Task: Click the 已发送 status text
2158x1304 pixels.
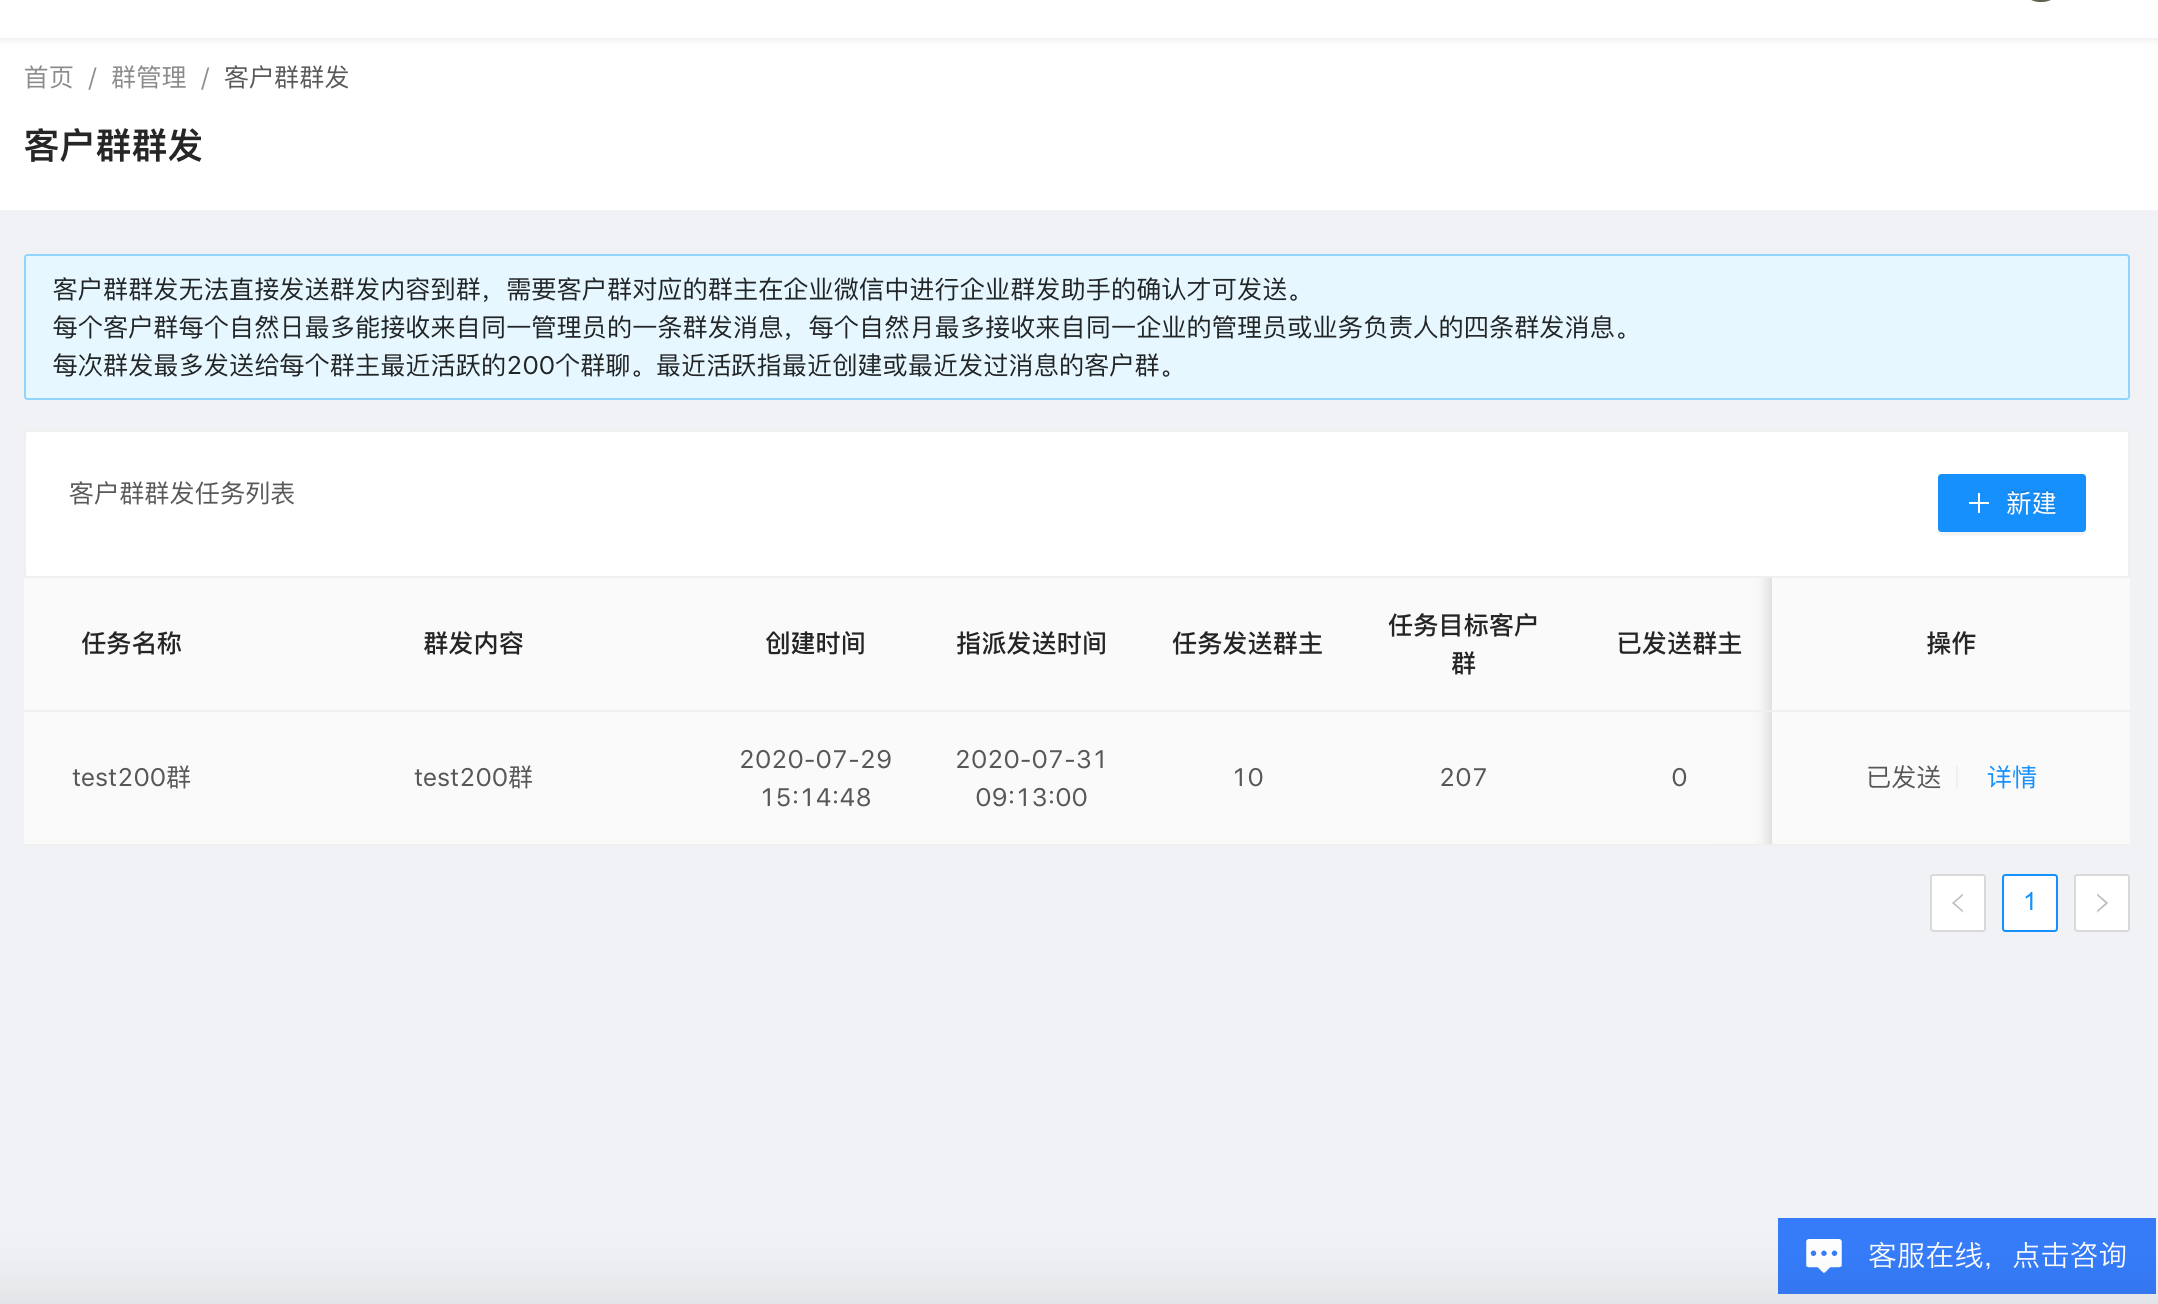Action: click(x=1903, y=777)
